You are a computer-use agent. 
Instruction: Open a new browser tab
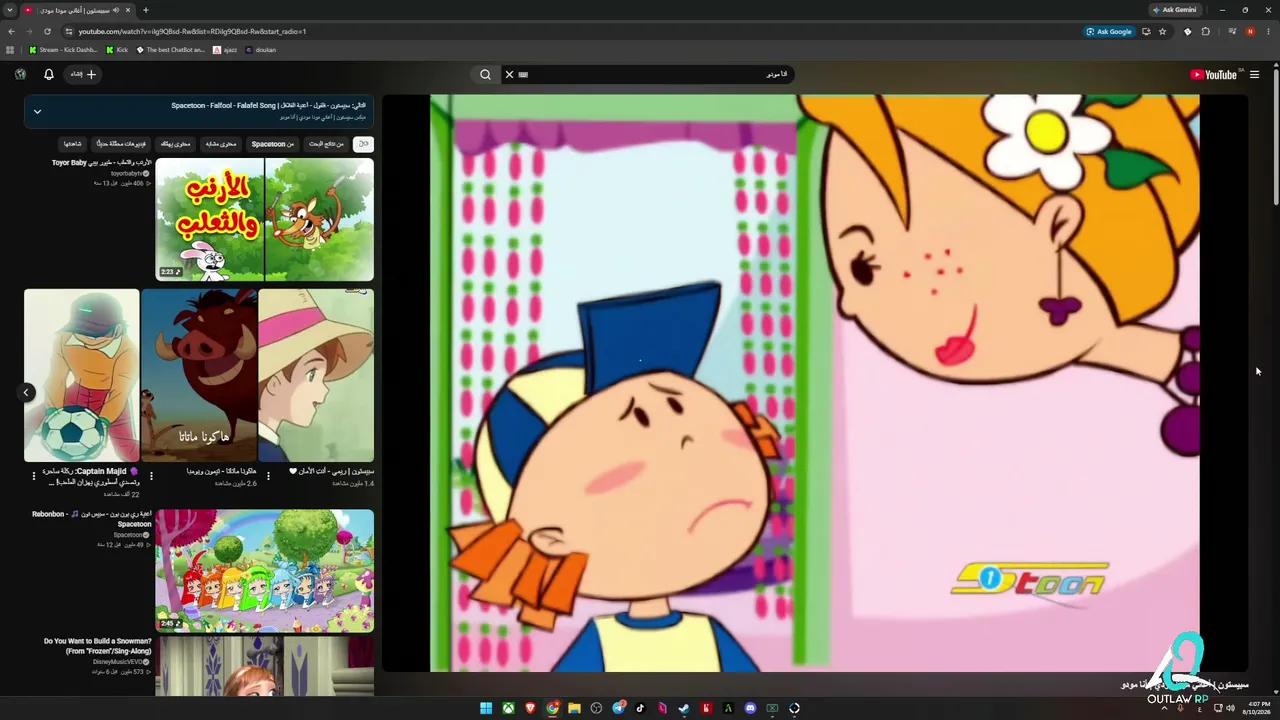(145, 10)
